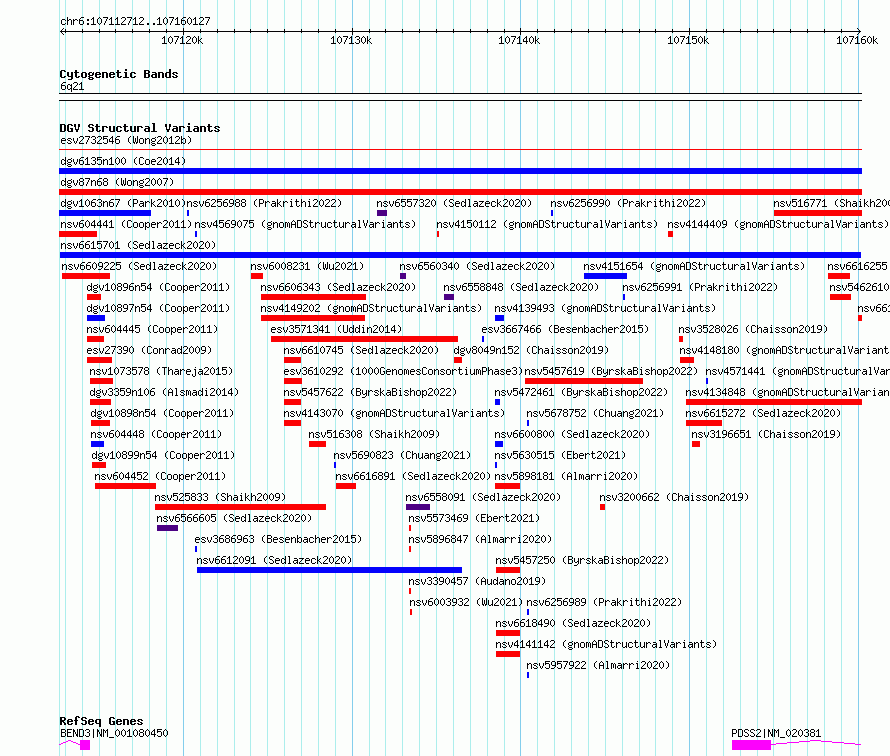Click the nsv4151654 (gnomADStructuralVariants) label
The image size is (890, 756).
pyautogui.click(x=694, y=266)
